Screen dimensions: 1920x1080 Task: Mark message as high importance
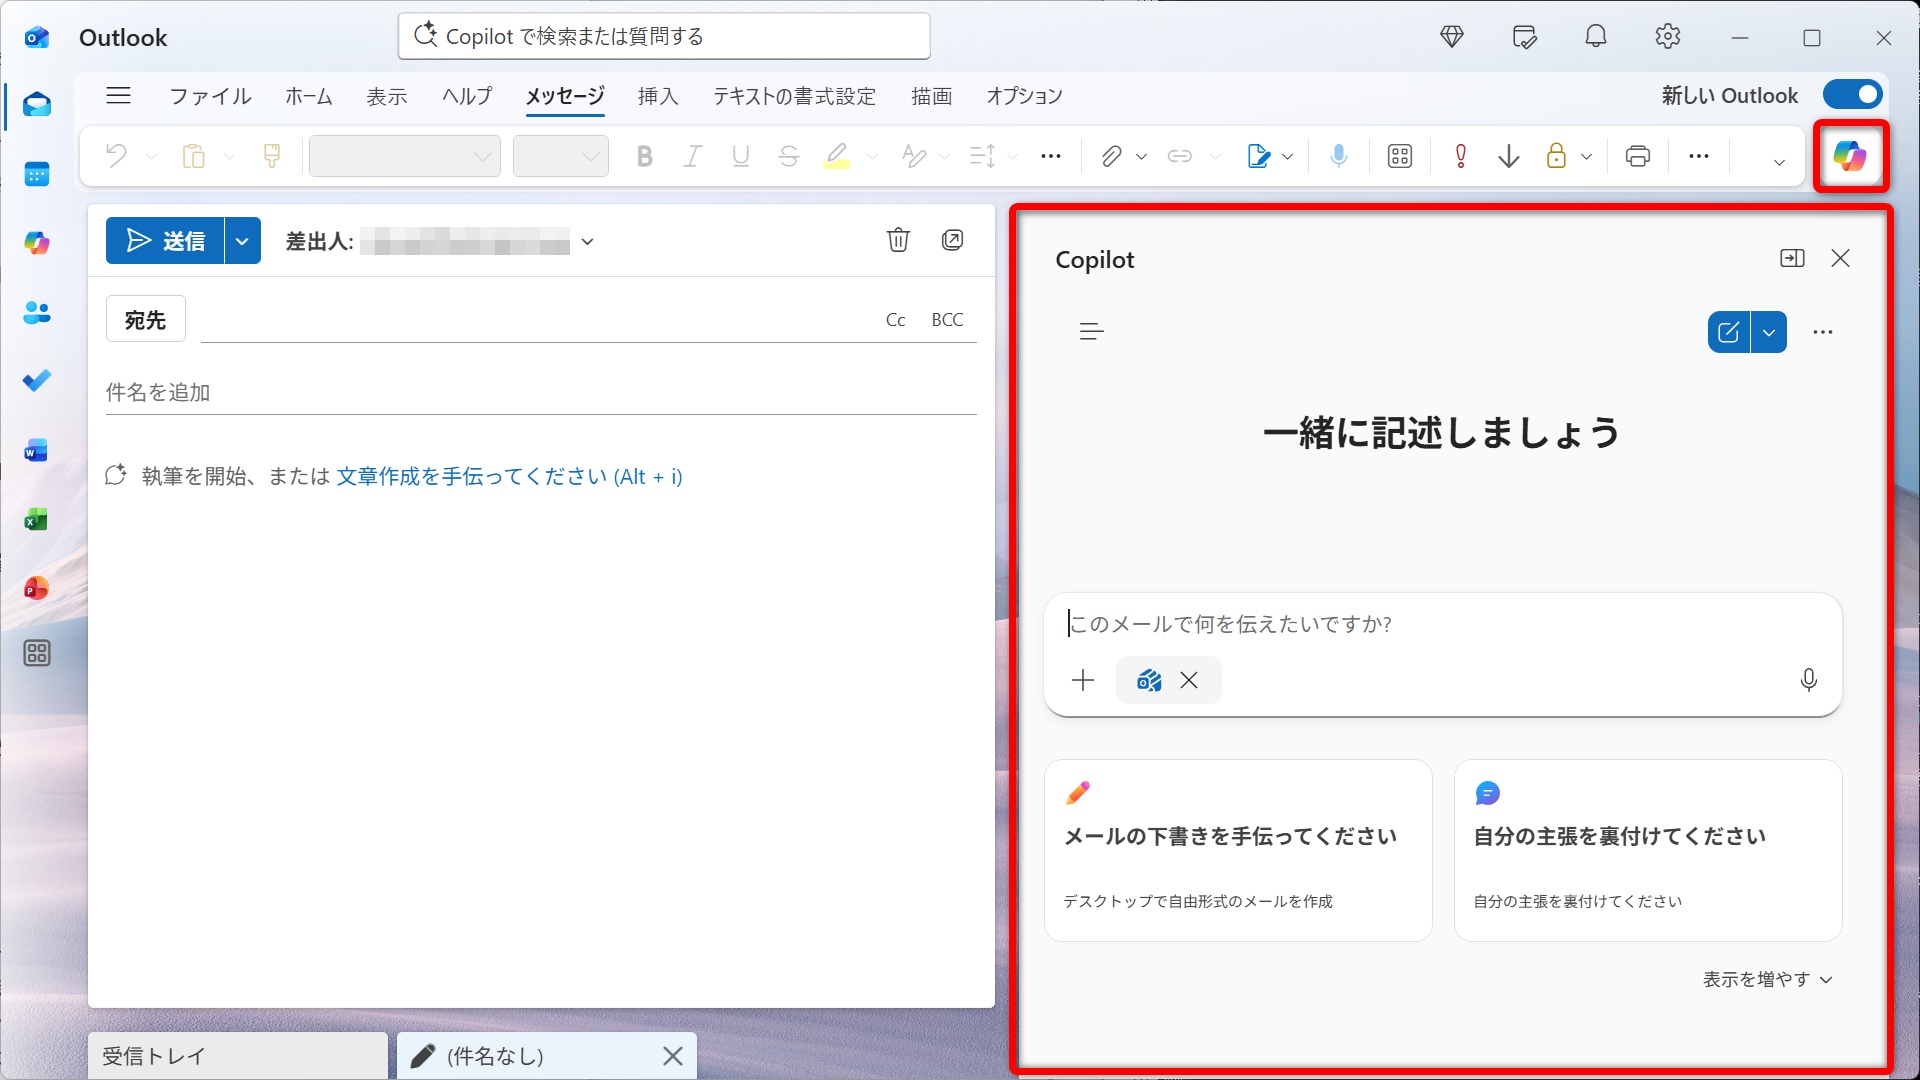point(1461,156)
